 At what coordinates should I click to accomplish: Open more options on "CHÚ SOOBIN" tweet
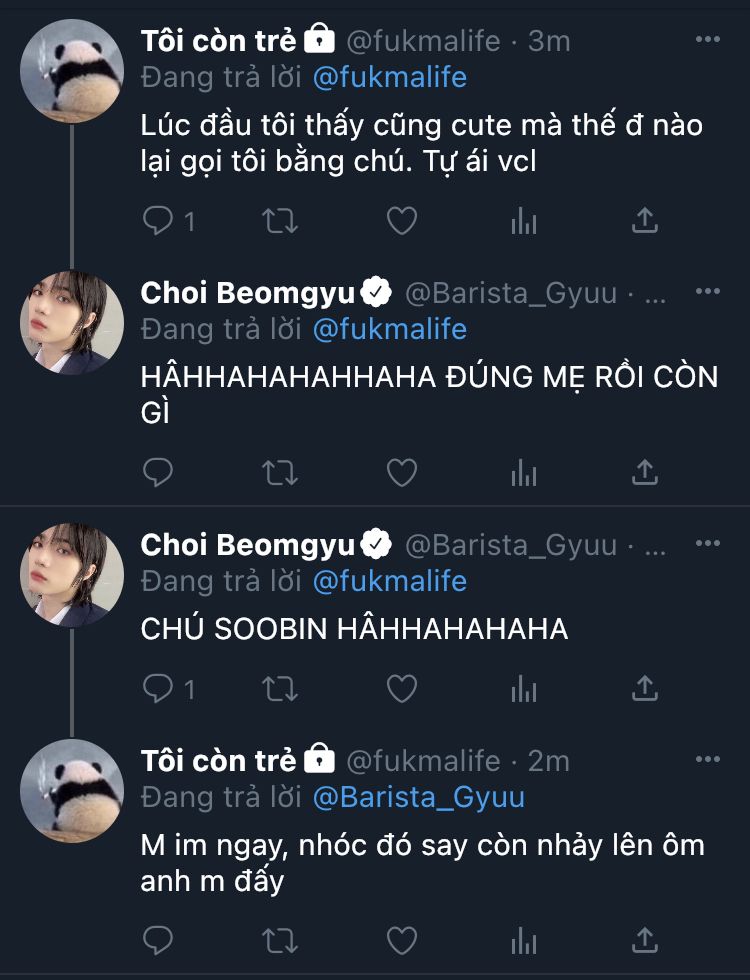tap(707, 543)
